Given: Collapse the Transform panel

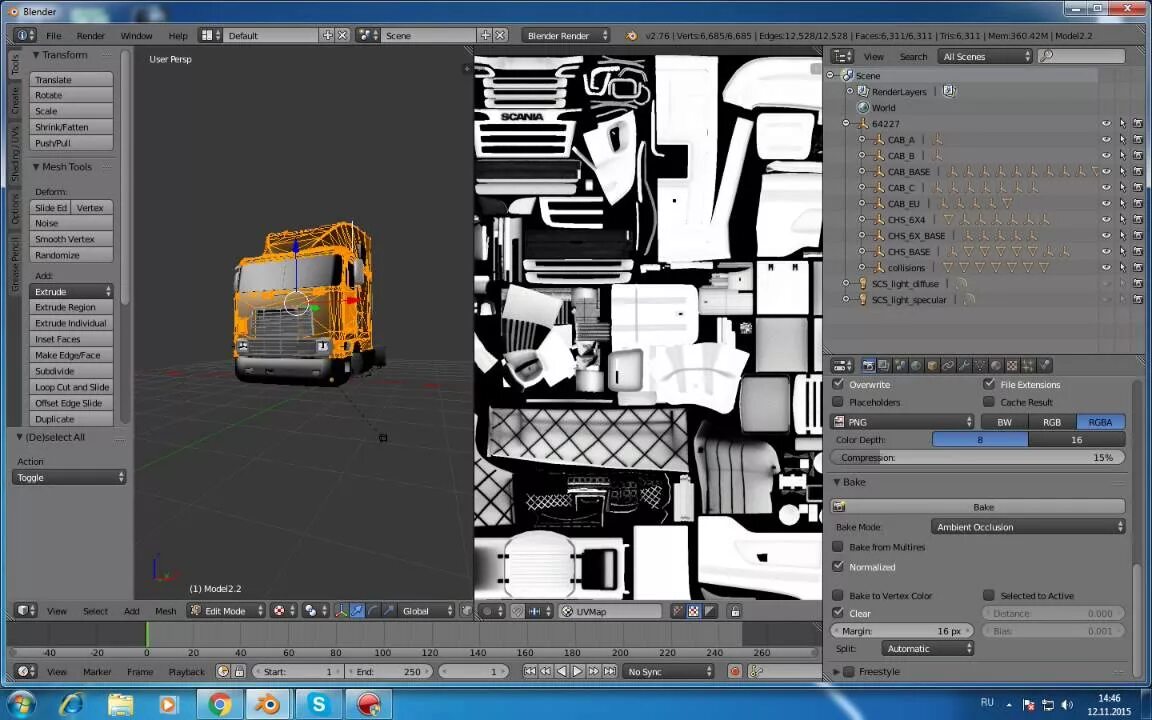Looking at the screenshot, I should tap(35, 55).
